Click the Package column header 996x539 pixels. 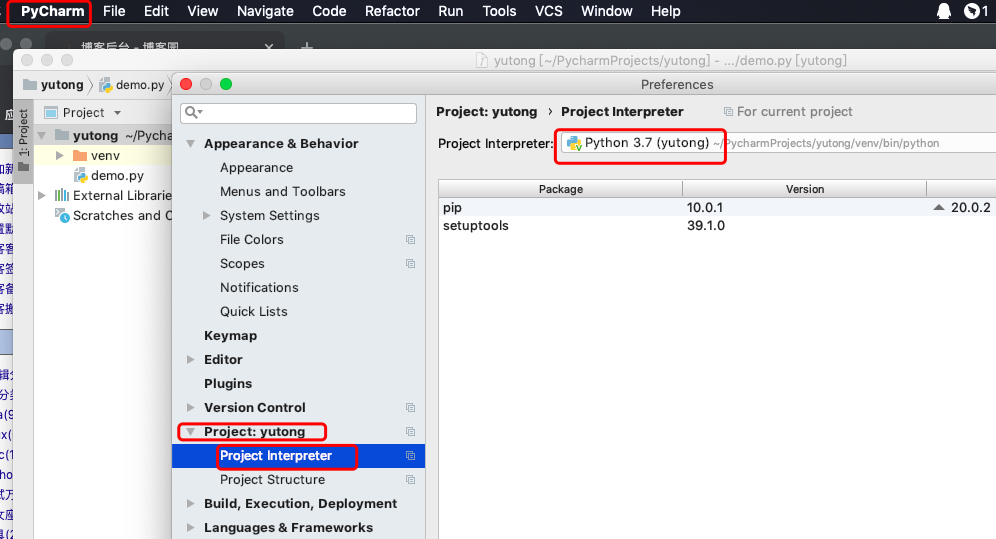560,189
